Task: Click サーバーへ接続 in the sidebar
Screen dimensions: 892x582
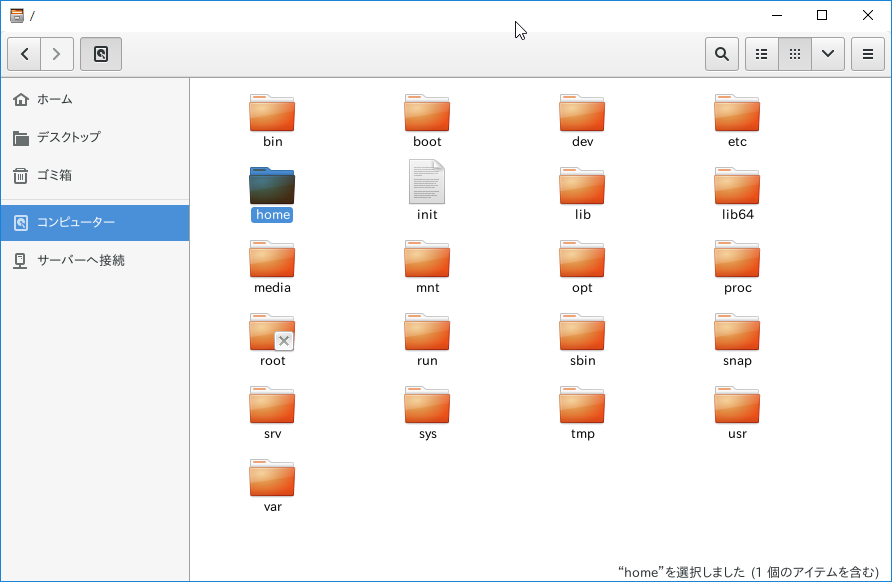Action: tap(95, 261)
